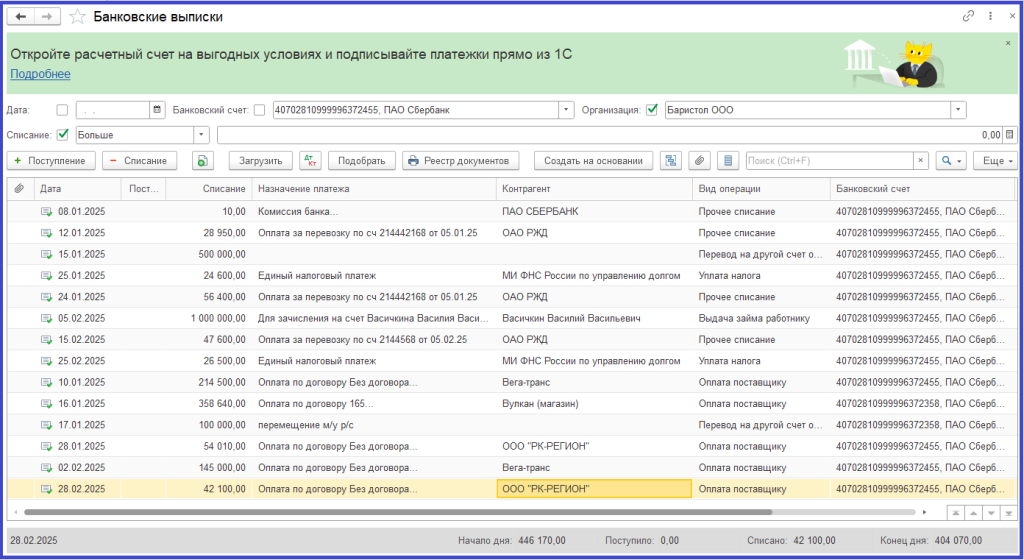Open the Больше comparison dropdown
Image resolution: width=1024 pixels, height=560 pixels.
point(201,135)
